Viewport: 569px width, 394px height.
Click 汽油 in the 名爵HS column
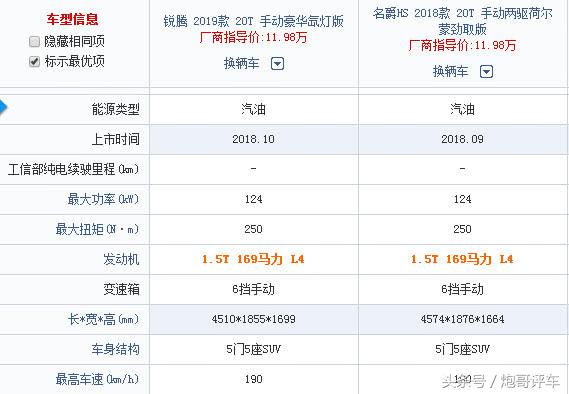coord(462,109)
